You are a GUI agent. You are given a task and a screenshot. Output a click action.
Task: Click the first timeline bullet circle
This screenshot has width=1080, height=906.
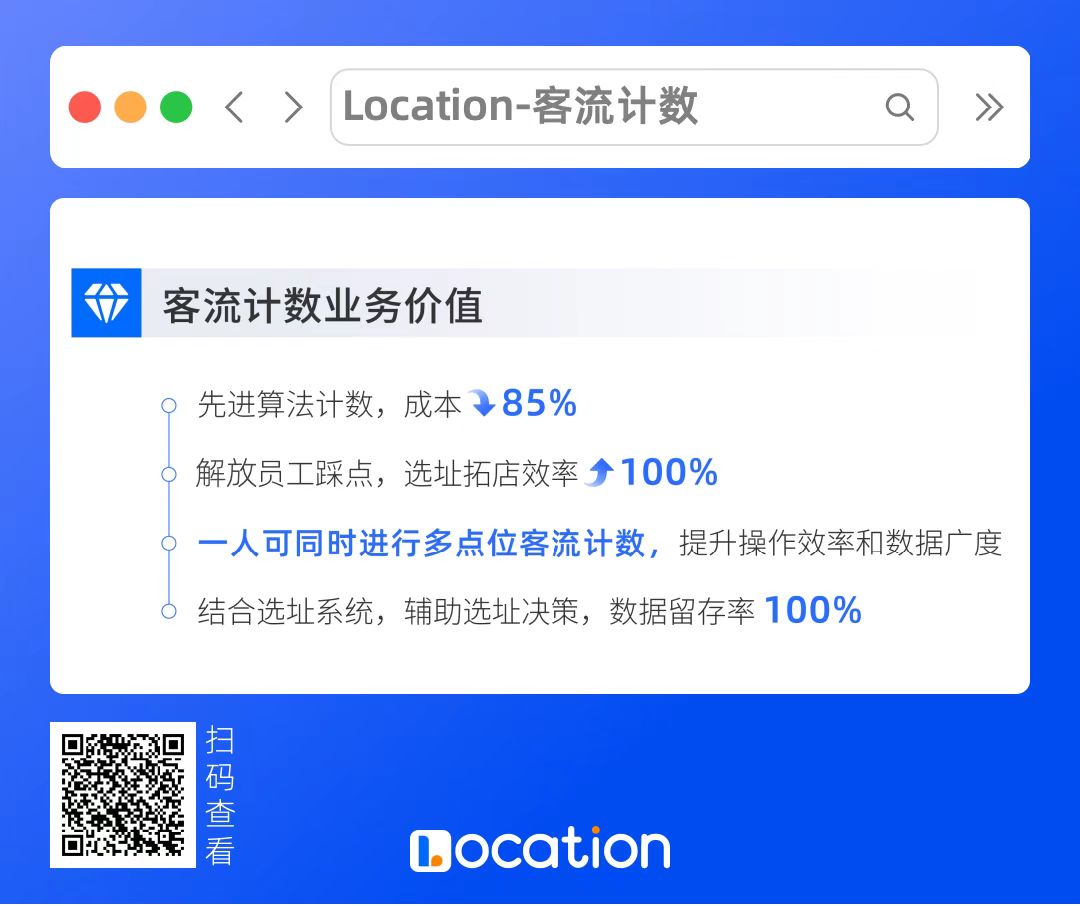pos(169,405)
